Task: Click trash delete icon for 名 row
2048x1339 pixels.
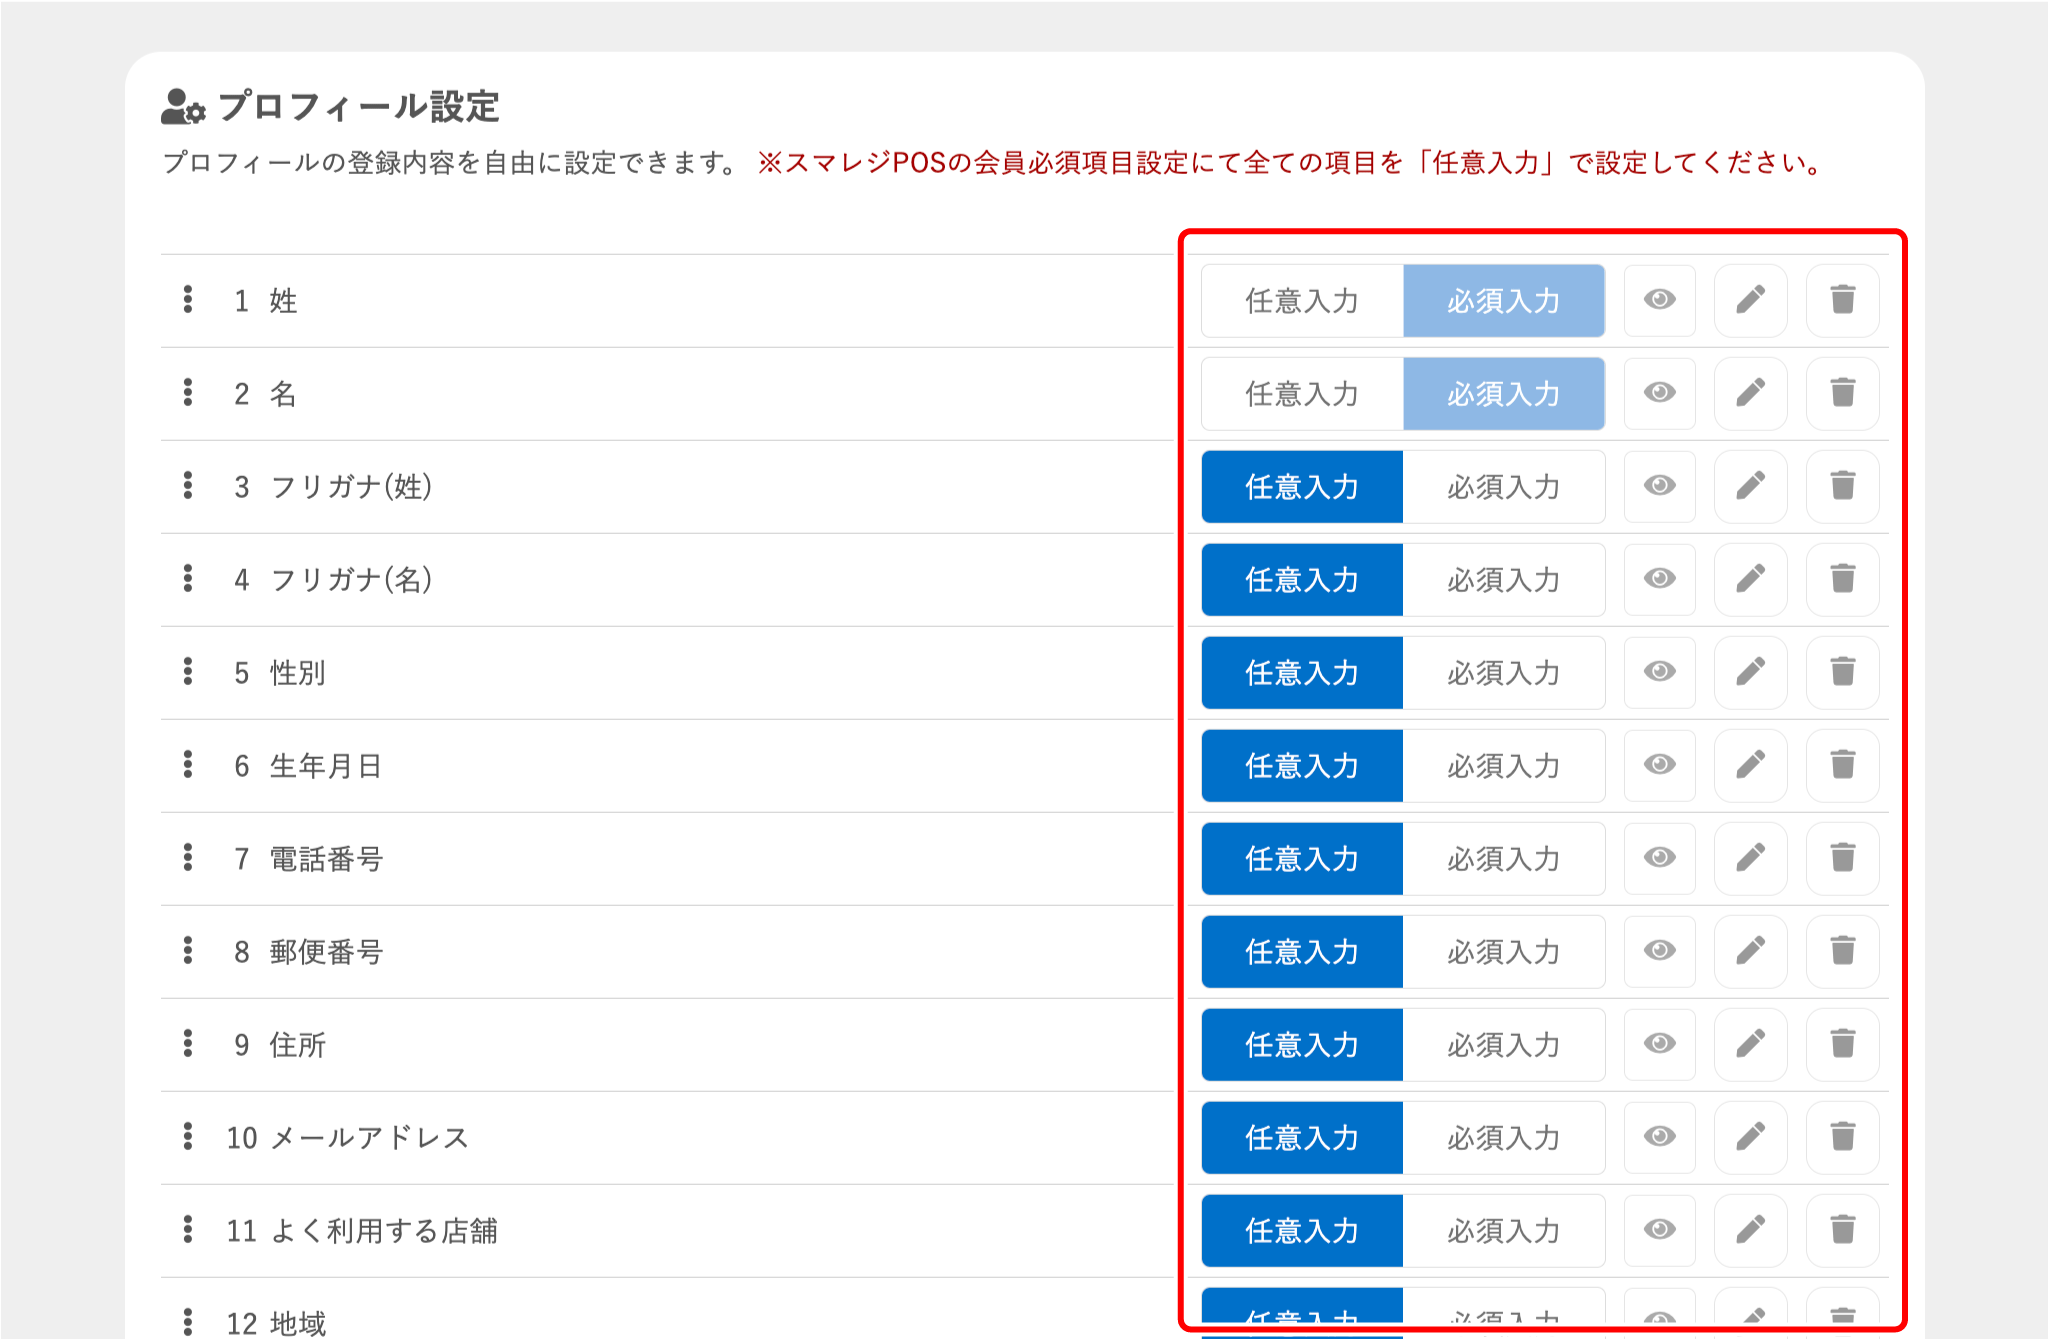Action: (1842, 393)
